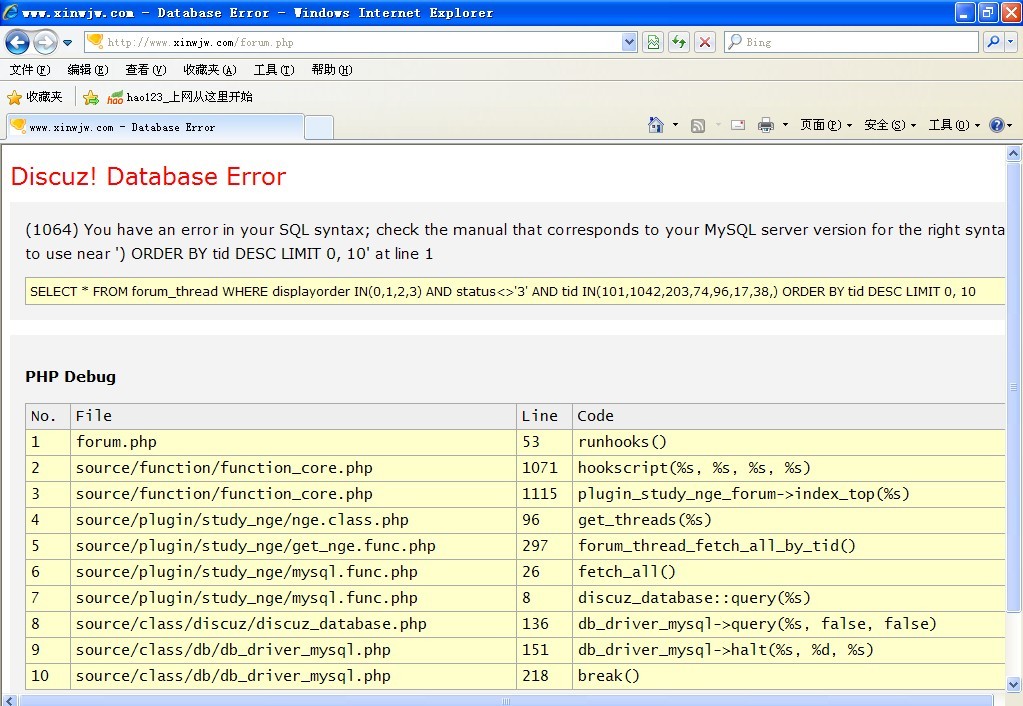Minimize the Internet Explorer window
The image size is (1023, 706).
pos(965,12)
